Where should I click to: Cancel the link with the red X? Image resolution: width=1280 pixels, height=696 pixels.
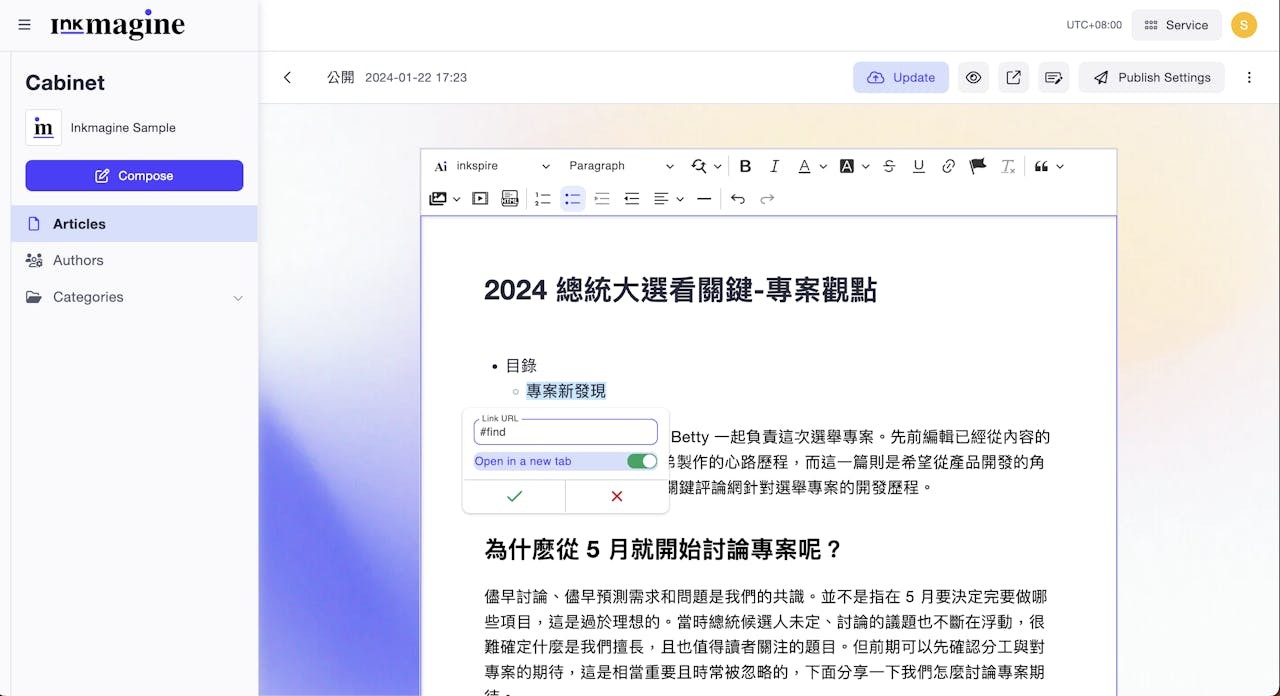617,496
